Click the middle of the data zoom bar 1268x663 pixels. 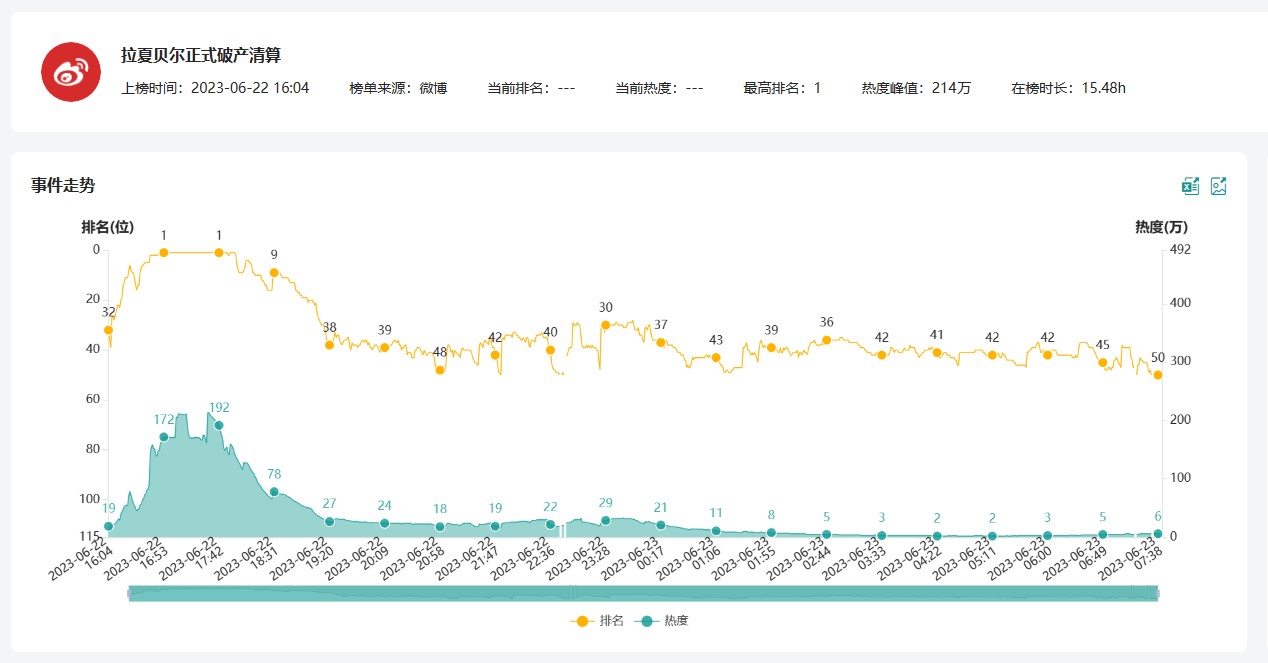pos(643,594)
